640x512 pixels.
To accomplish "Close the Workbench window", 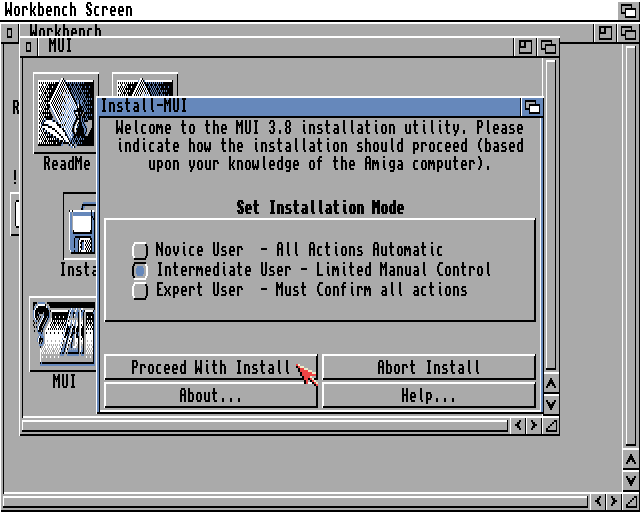I will [x=10, y=33].
